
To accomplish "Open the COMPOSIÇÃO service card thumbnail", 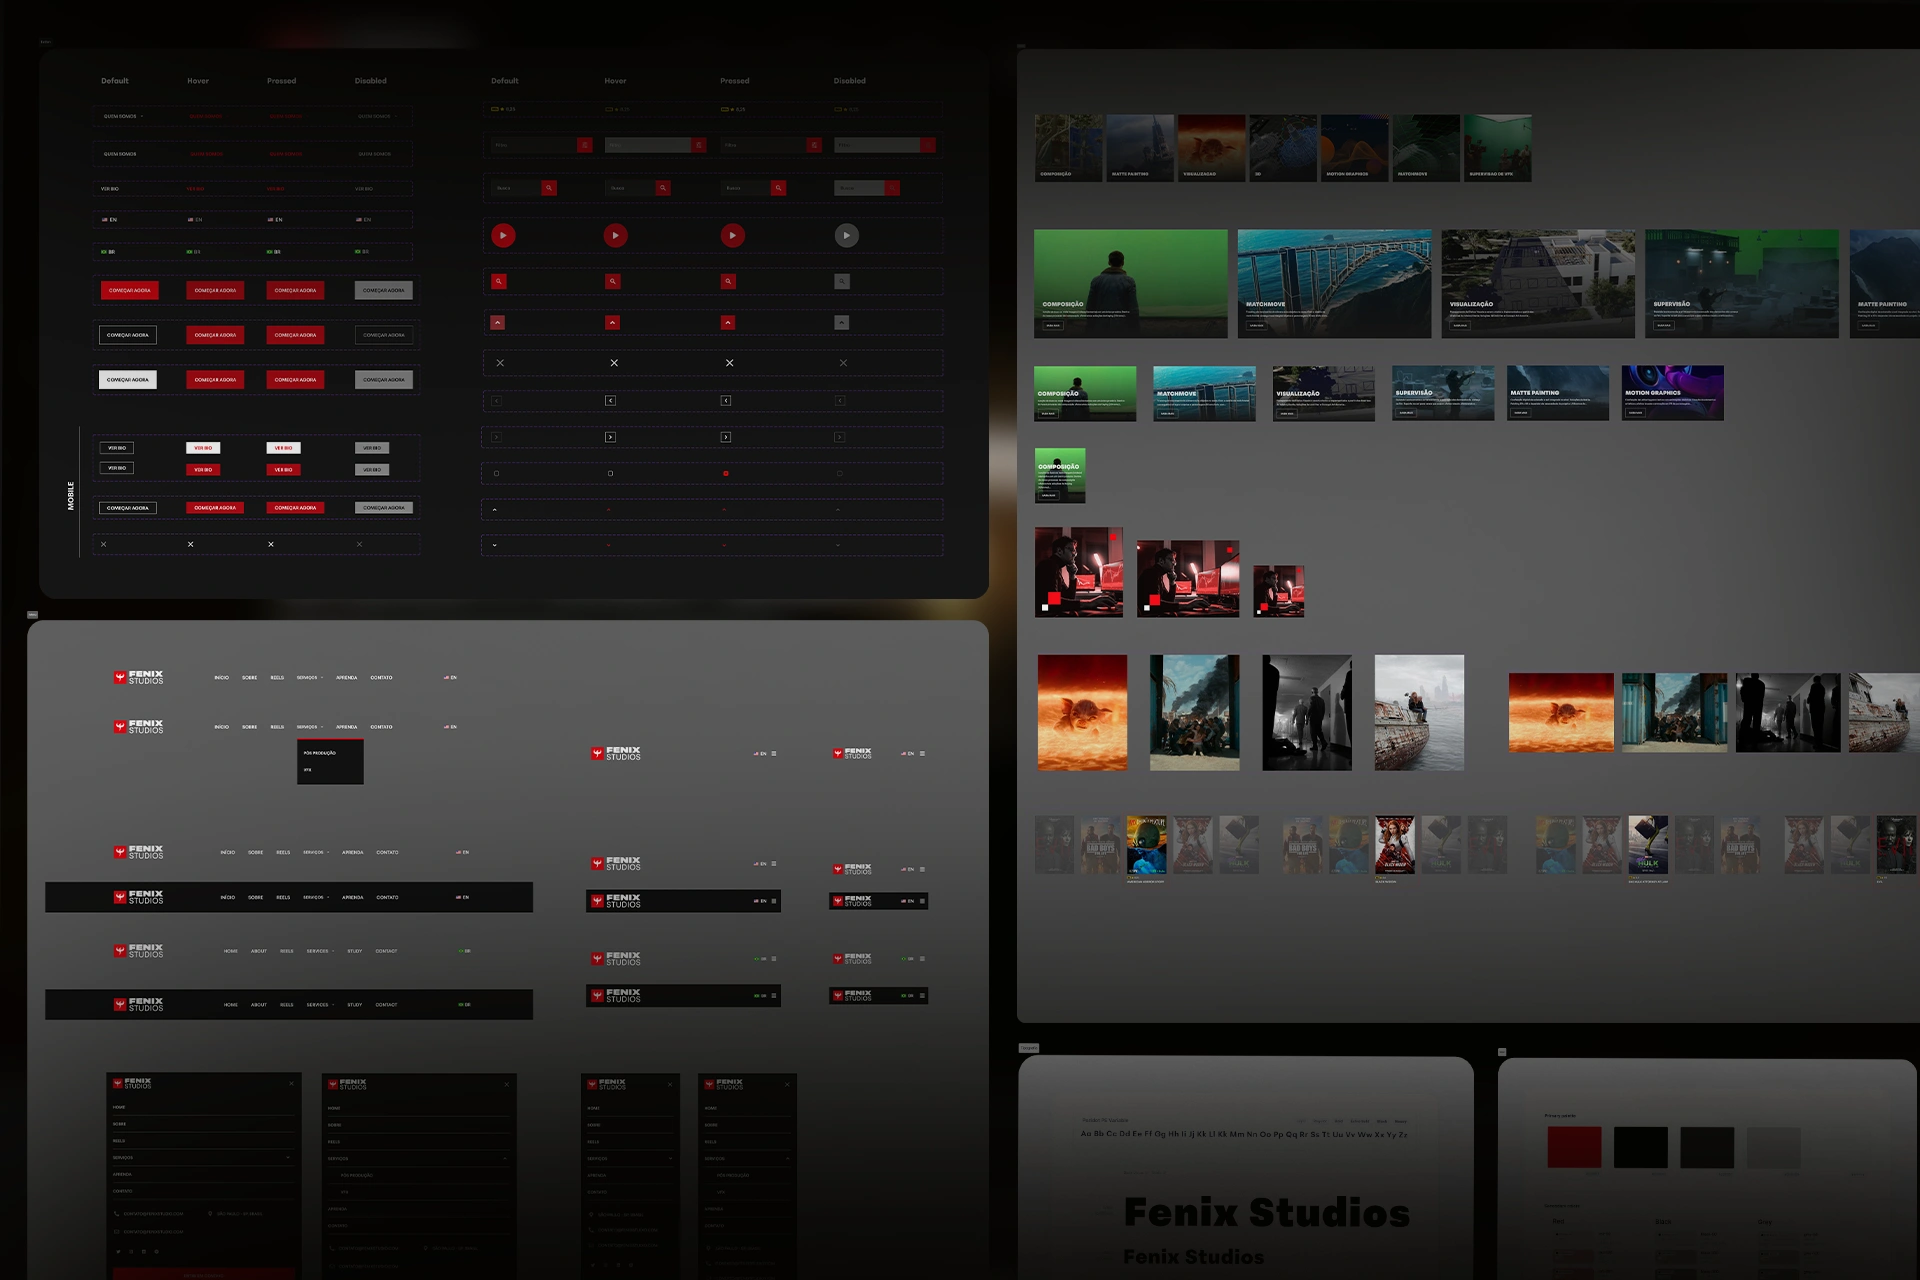I will click(x=1067, y=147).
